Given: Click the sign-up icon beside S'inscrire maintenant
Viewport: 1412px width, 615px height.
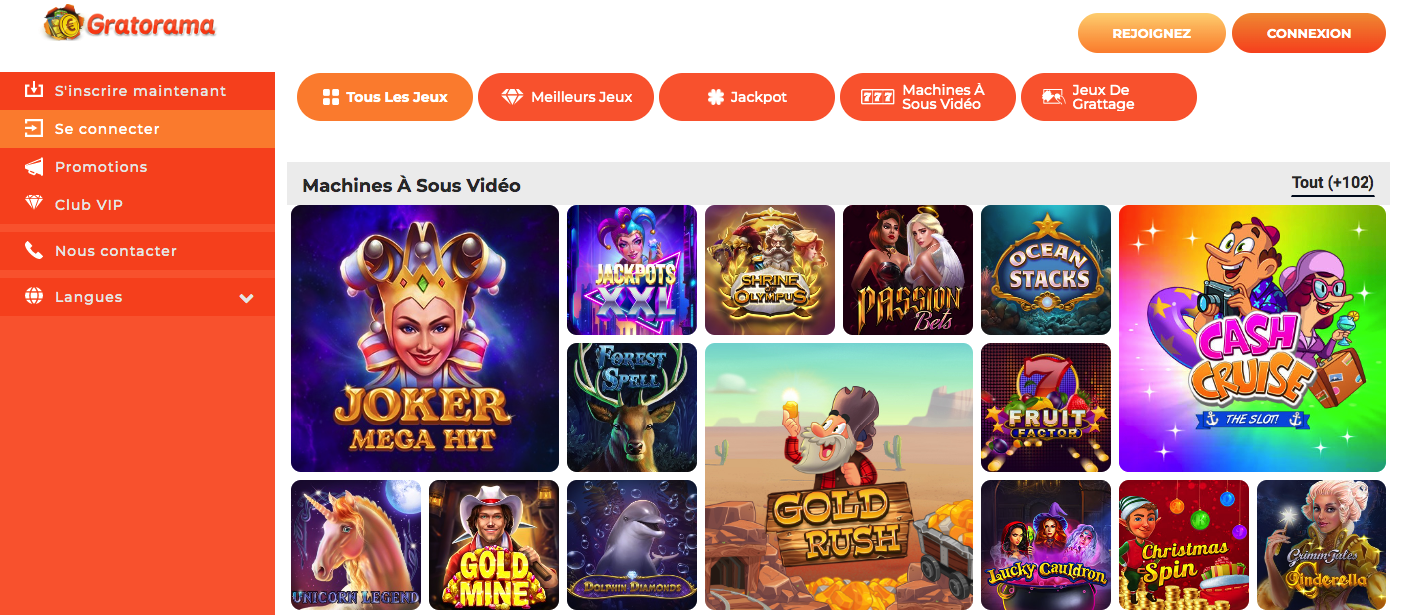Looking at the screenshot, I should tap(34, 90).
